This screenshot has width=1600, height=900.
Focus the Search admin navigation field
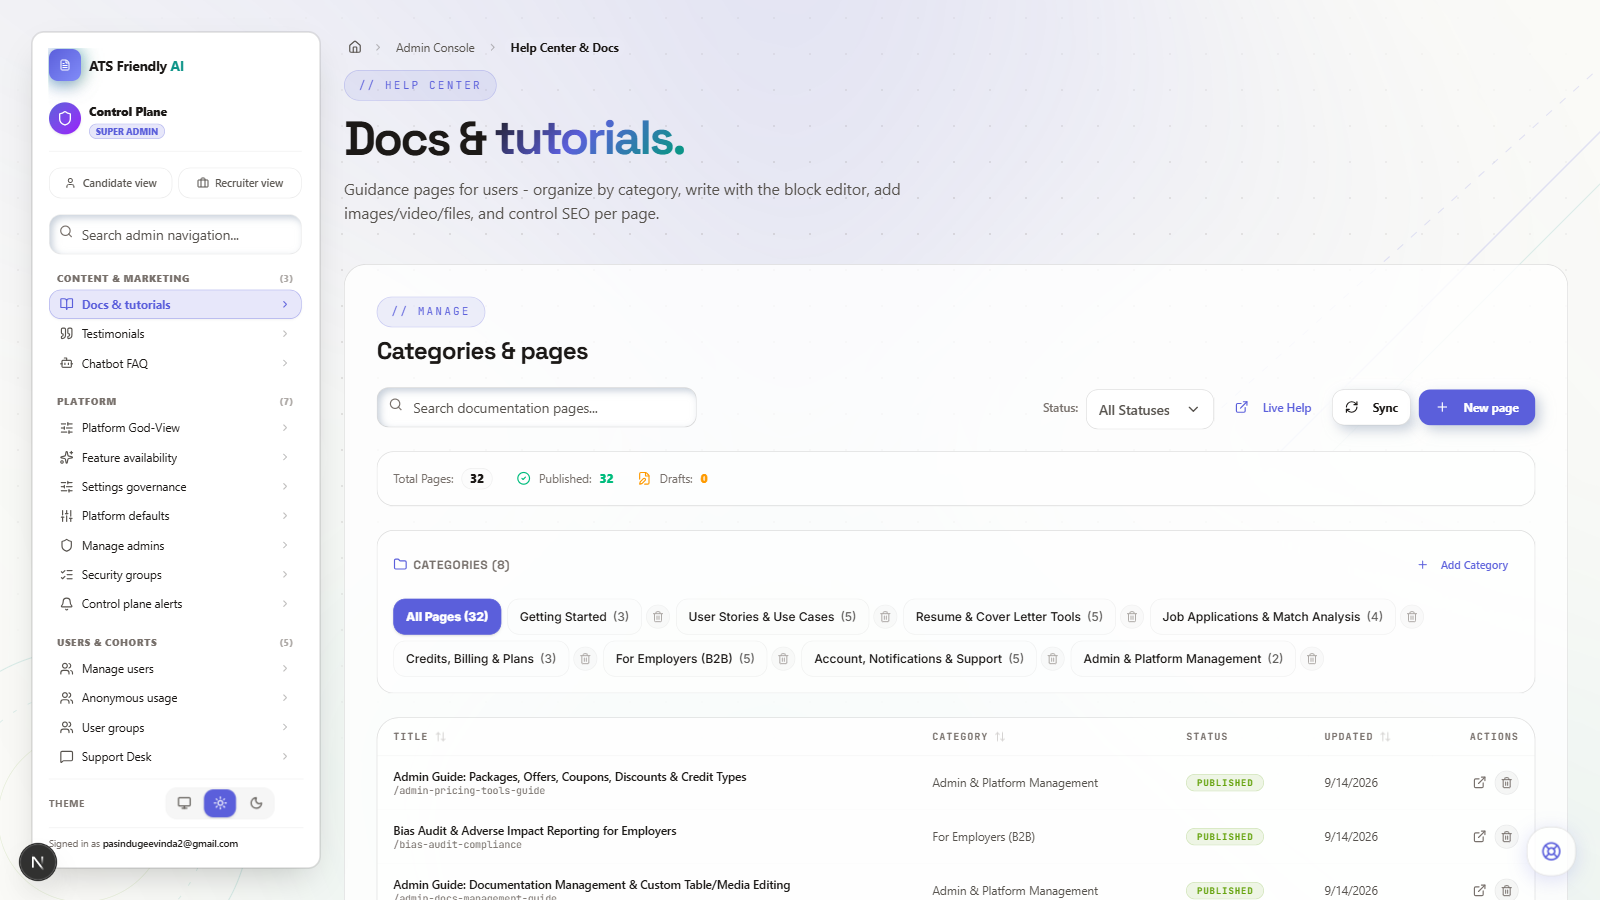pos(175,235)
